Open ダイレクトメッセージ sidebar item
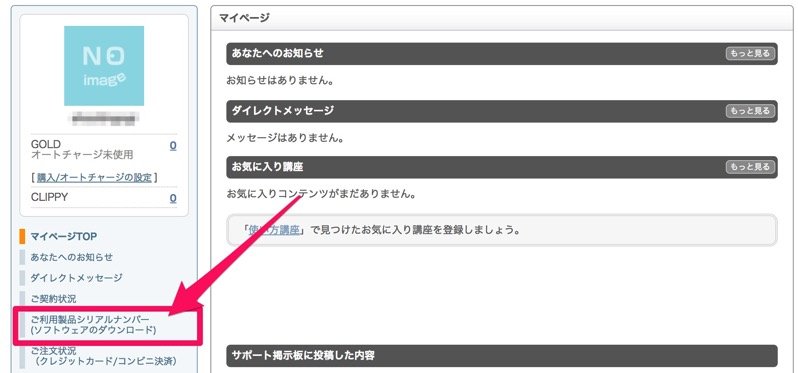 click(76, 278)
